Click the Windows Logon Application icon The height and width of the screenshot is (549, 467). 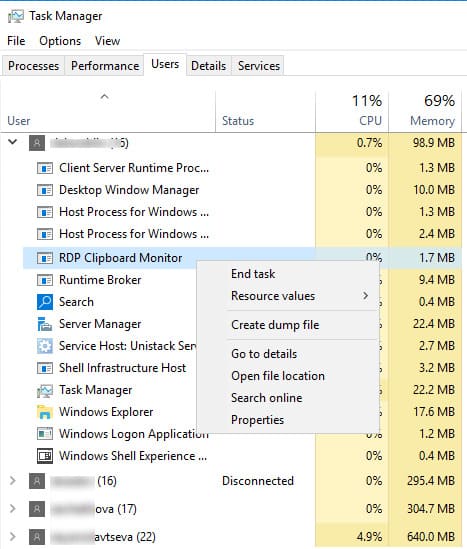point(45,434)
